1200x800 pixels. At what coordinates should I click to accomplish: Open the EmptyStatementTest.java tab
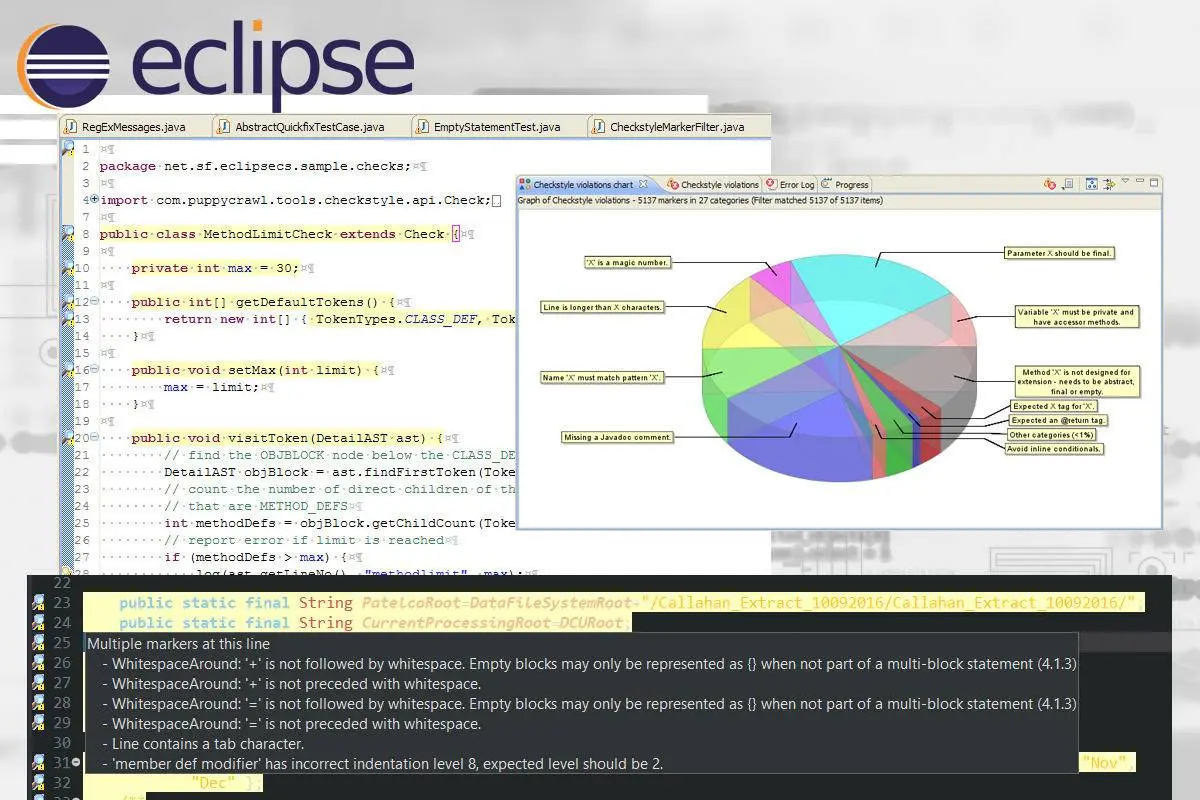[497, 127]
